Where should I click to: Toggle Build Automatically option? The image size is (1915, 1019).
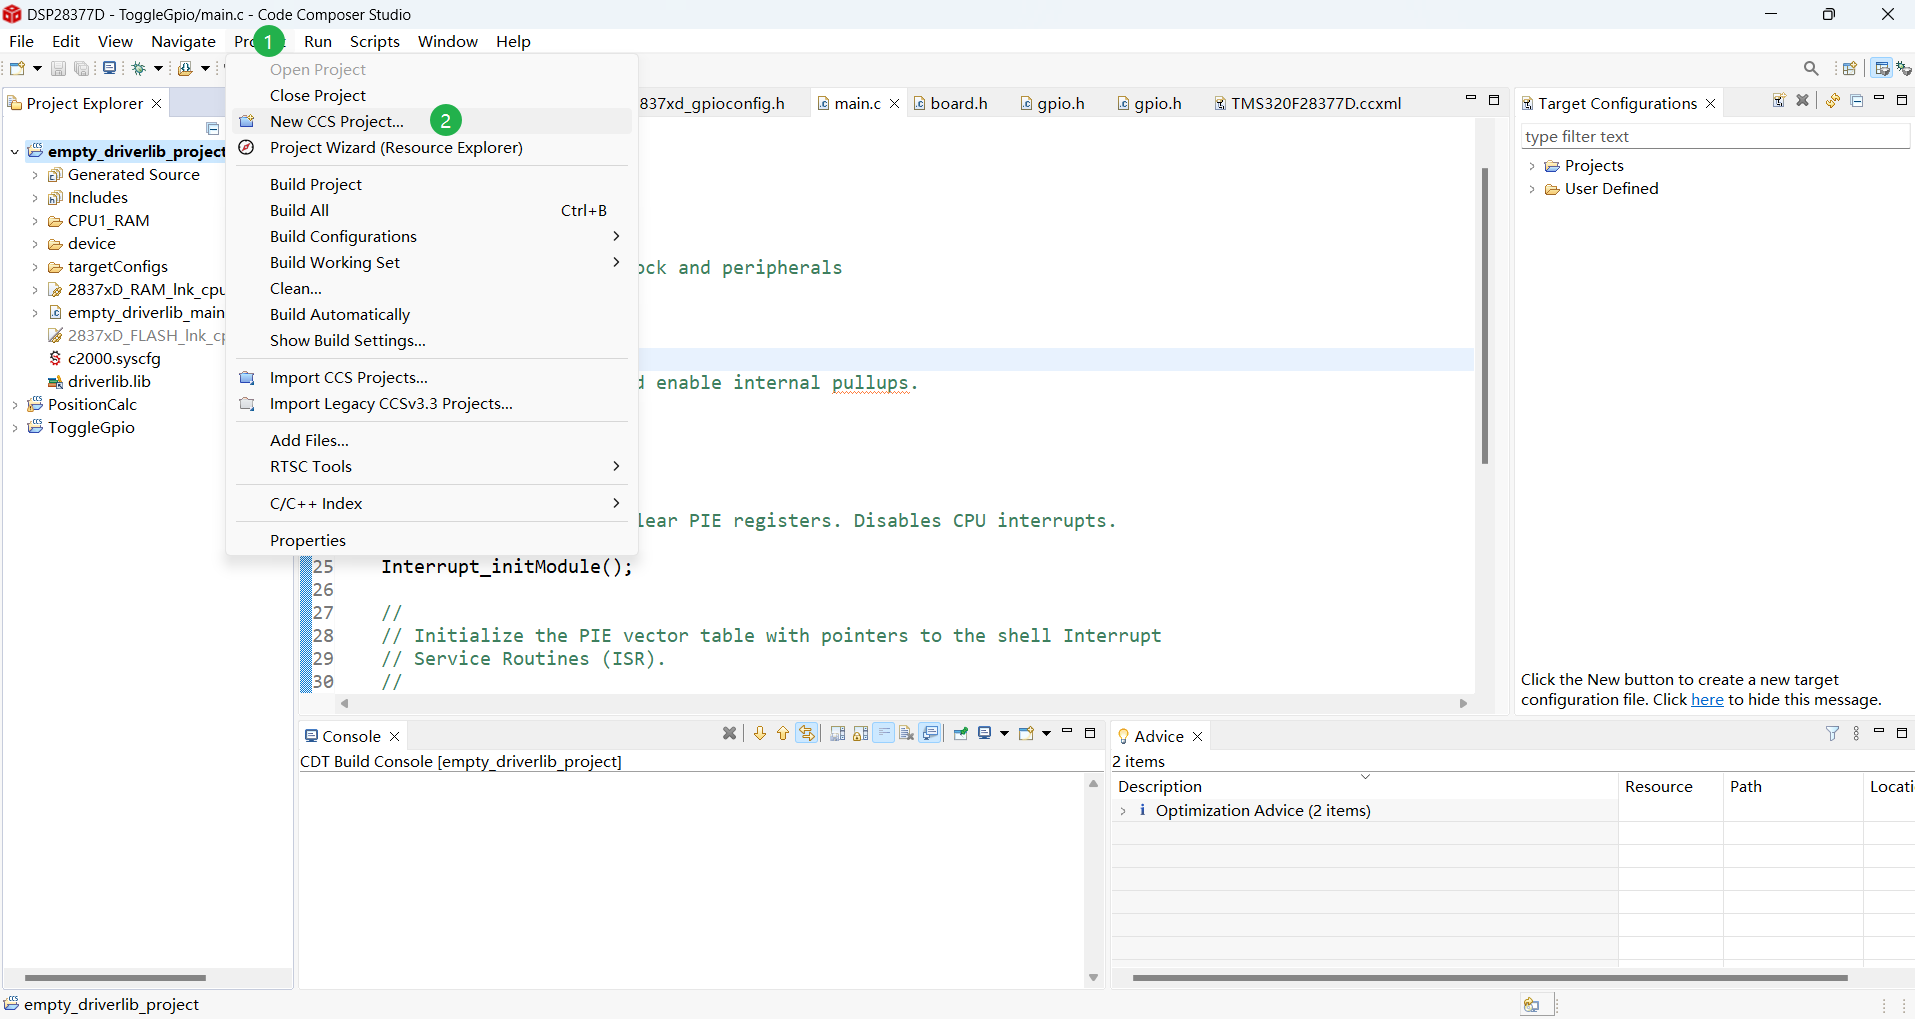tap(340, 314)
